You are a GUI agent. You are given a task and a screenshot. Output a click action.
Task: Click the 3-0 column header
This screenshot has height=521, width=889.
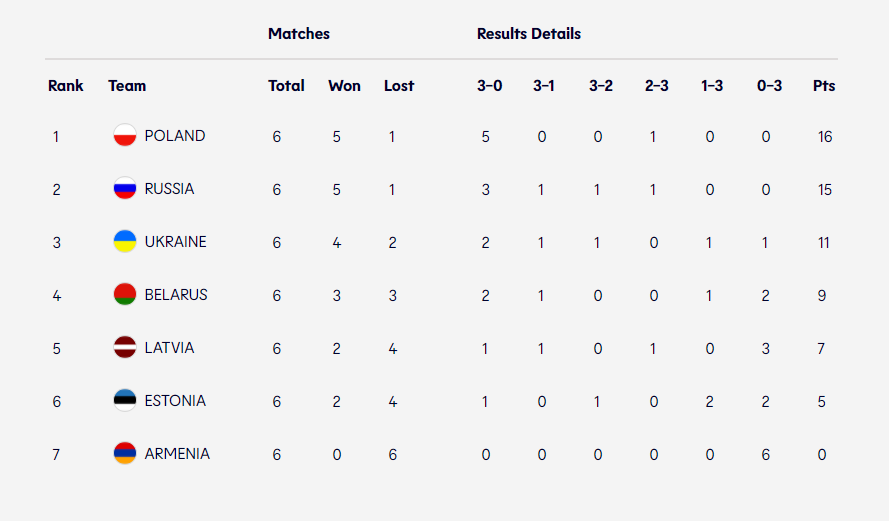tap(489, 86)
